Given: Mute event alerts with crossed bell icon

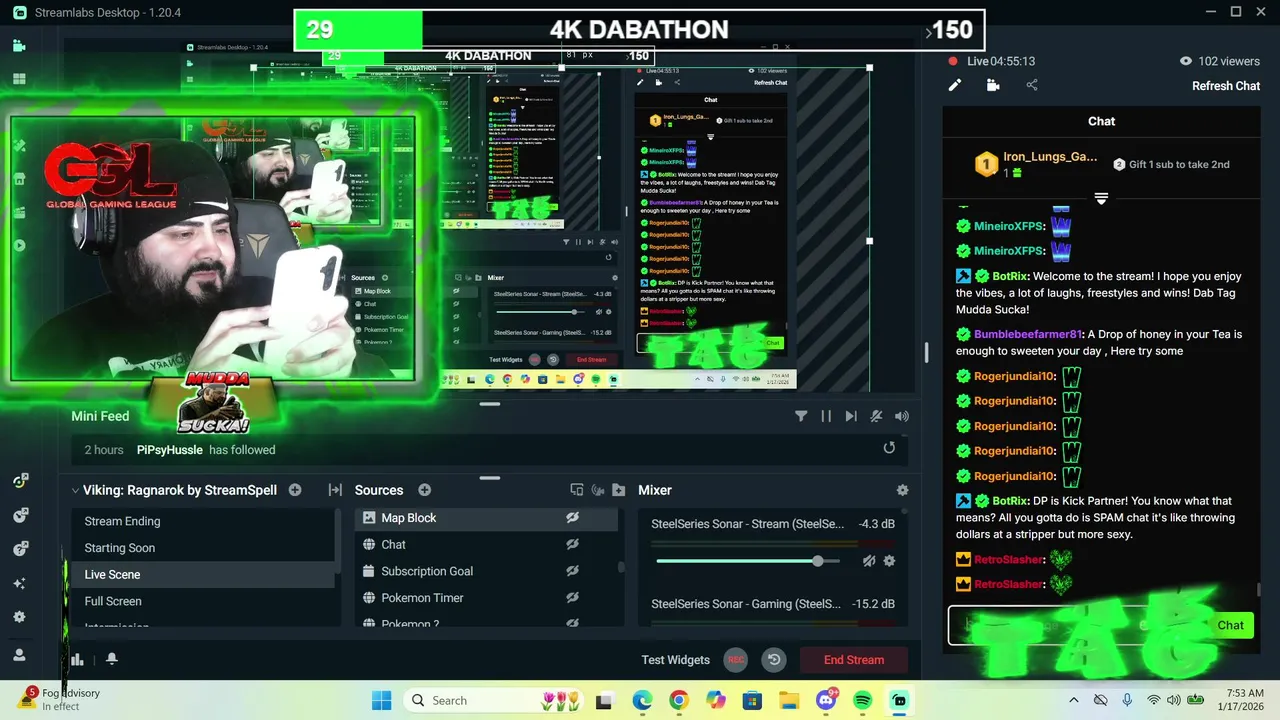Looking at the screenshot, I should [x=876, y=416].
